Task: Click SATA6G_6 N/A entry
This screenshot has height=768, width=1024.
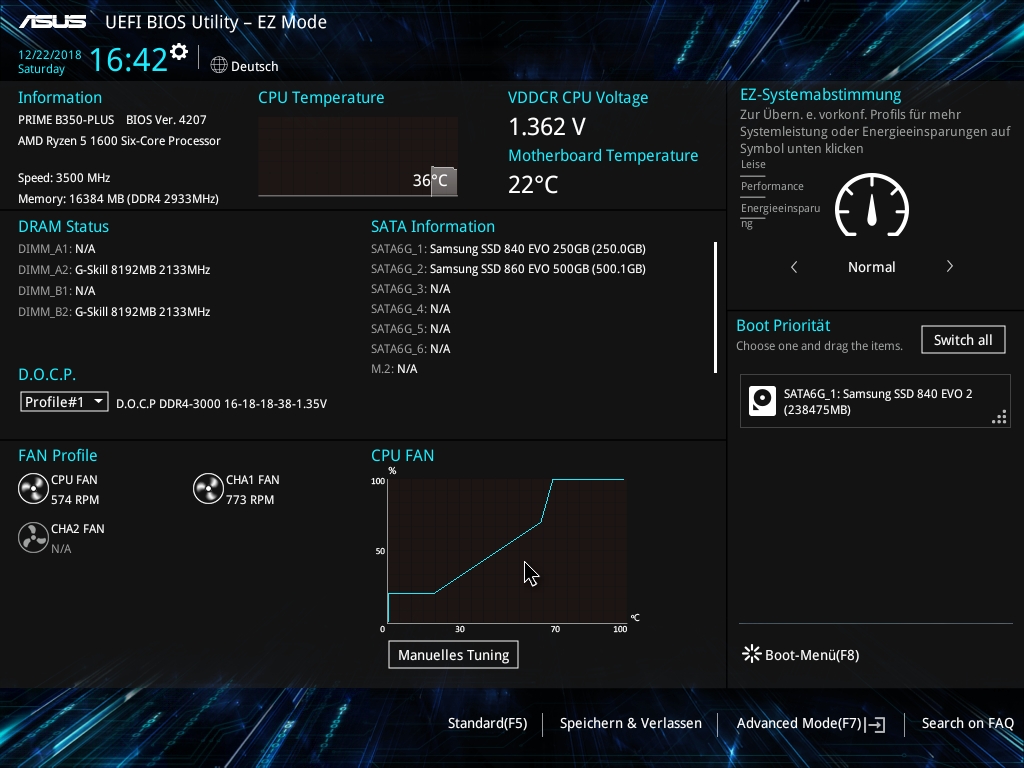Action: 410,349
